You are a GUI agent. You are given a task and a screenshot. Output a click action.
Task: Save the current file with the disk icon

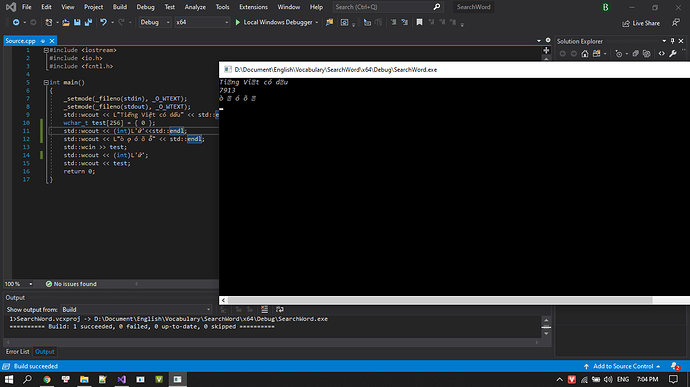coord(77,22)
